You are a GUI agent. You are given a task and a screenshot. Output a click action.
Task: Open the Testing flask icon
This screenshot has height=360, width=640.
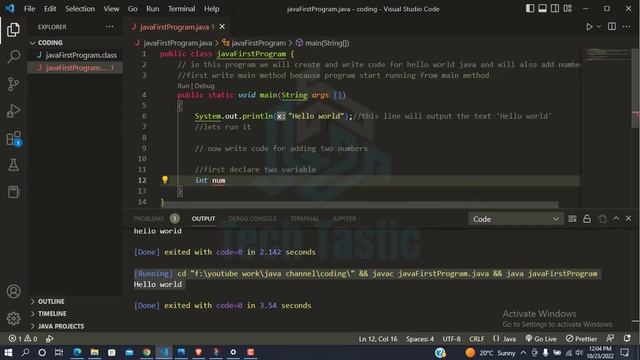coord(13,165)
